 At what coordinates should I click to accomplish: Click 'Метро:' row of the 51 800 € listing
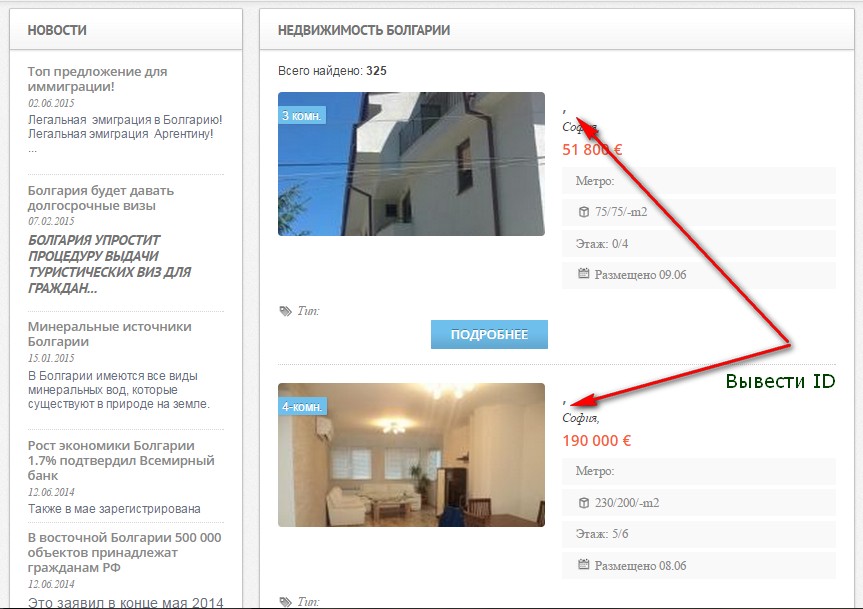pos(699,180)
